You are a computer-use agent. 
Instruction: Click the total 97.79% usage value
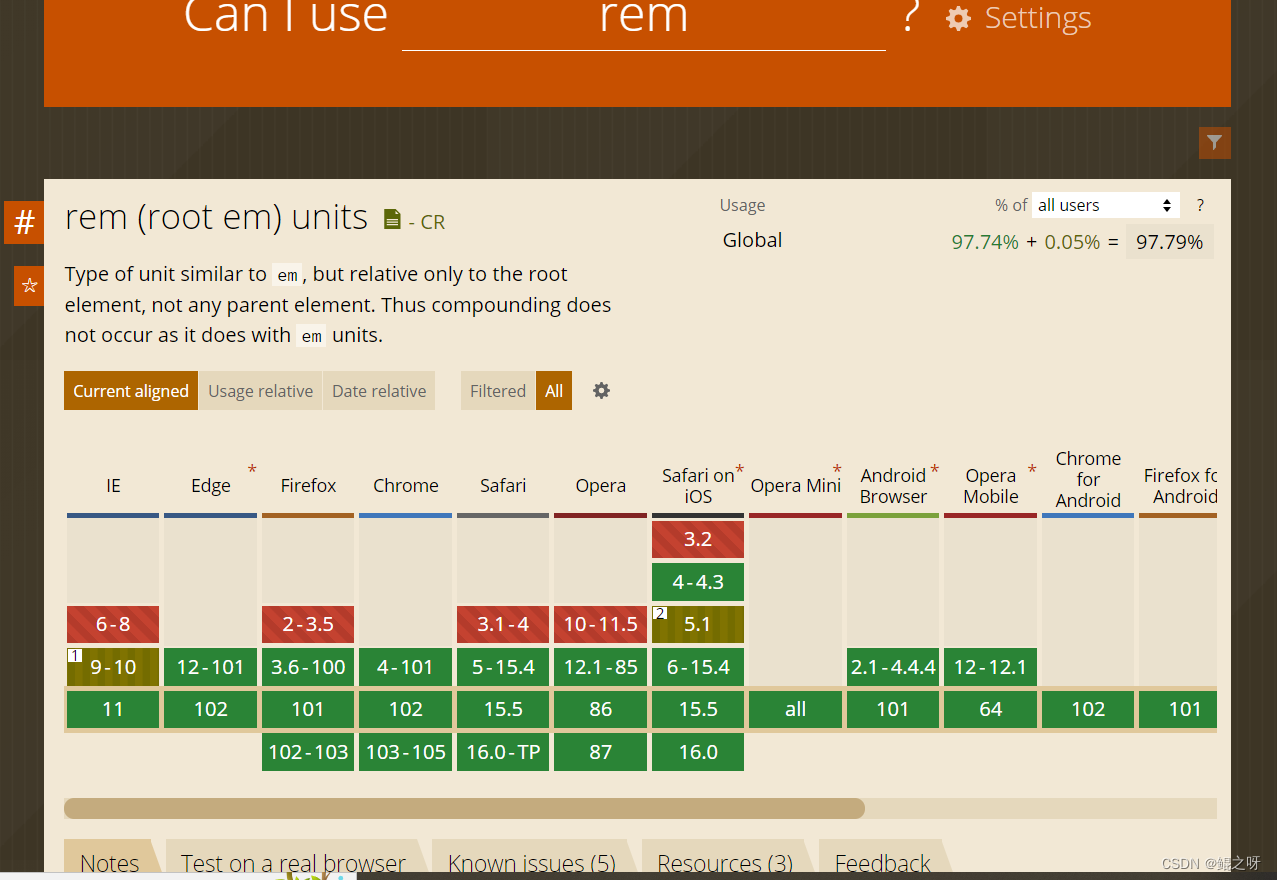point(1170,242)
